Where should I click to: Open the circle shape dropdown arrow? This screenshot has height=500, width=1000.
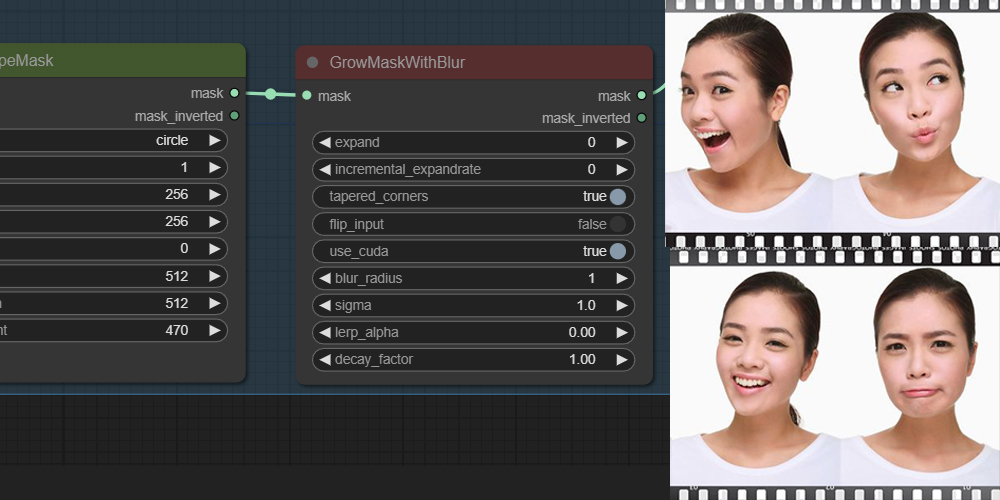point(215,140)
